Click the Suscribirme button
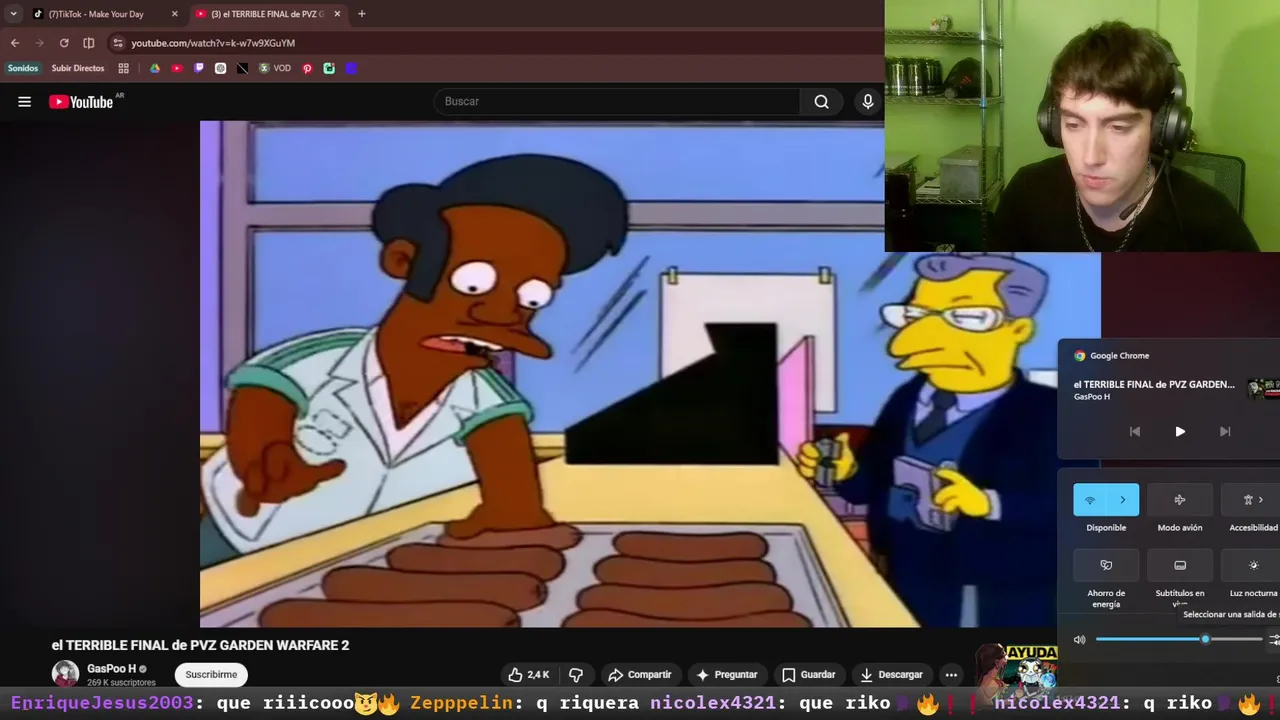 [211, 675]
